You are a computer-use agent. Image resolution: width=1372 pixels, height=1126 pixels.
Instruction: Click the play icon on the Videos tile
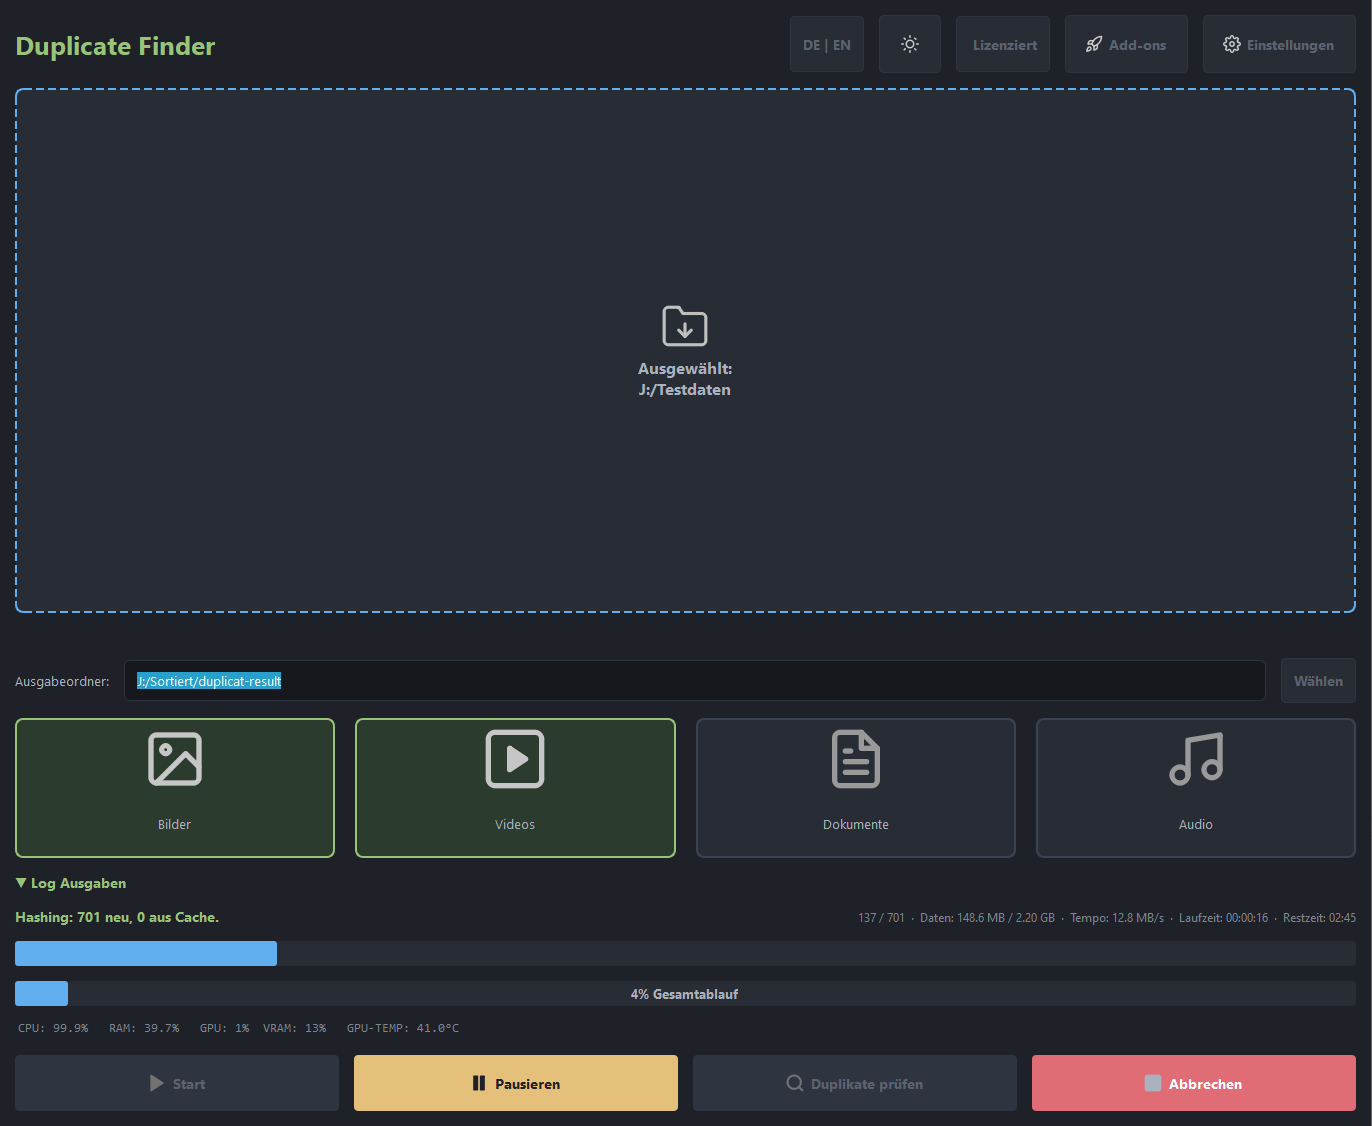click(x=515, y=759)
